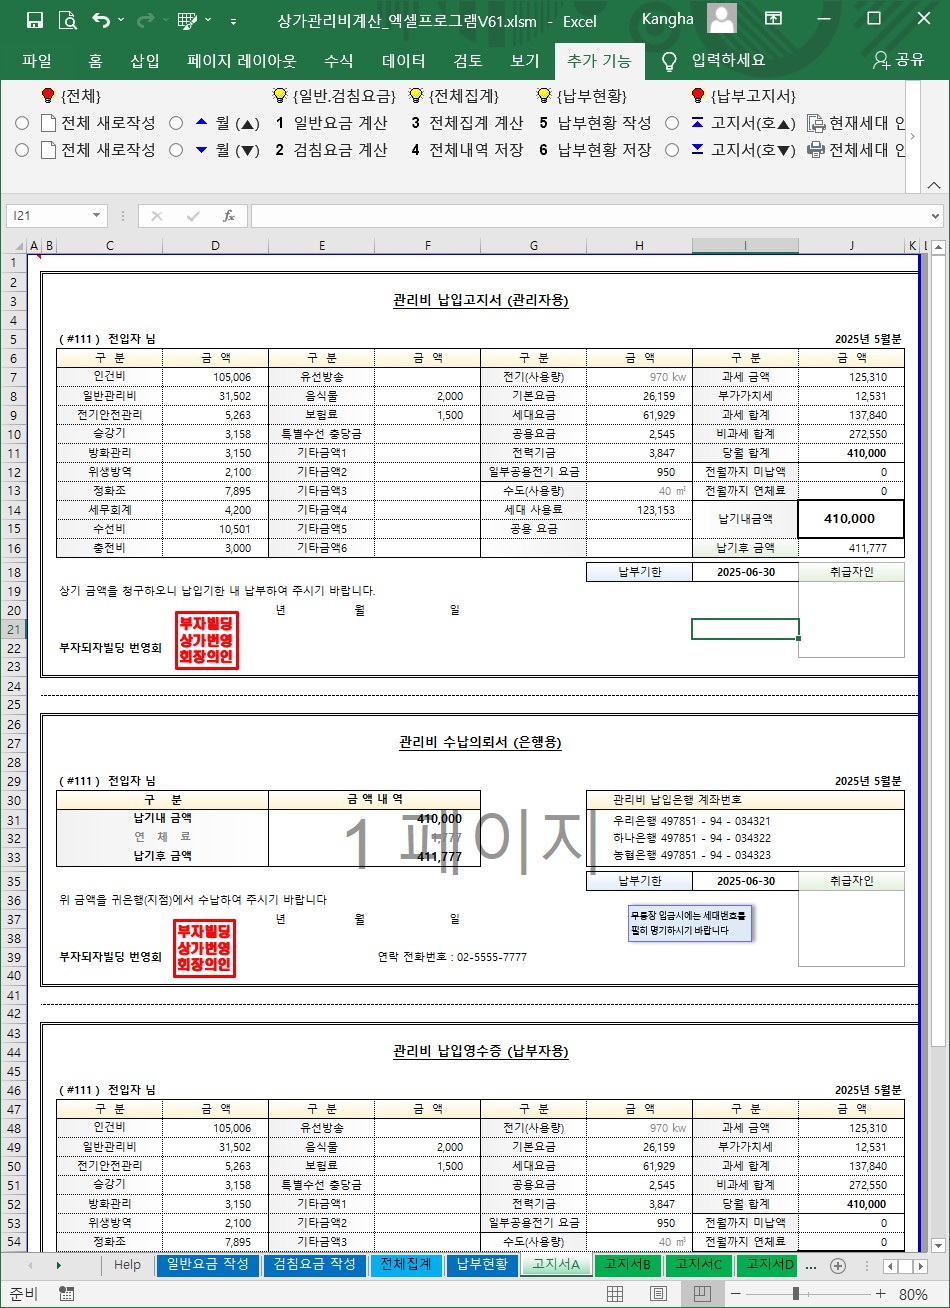Undo the last action
Viewport: 950px width, 1308px height.
(100, 20)
